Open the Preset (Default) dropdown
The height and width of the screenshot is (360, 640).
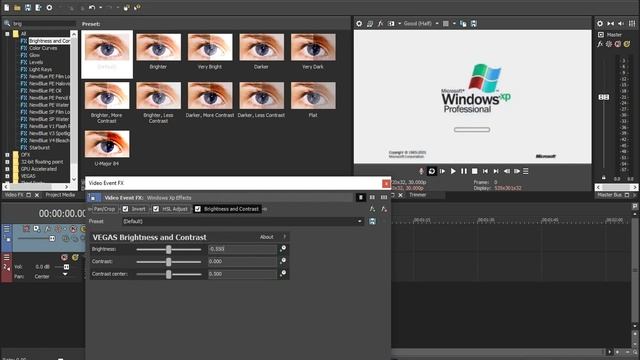[243, 221]
